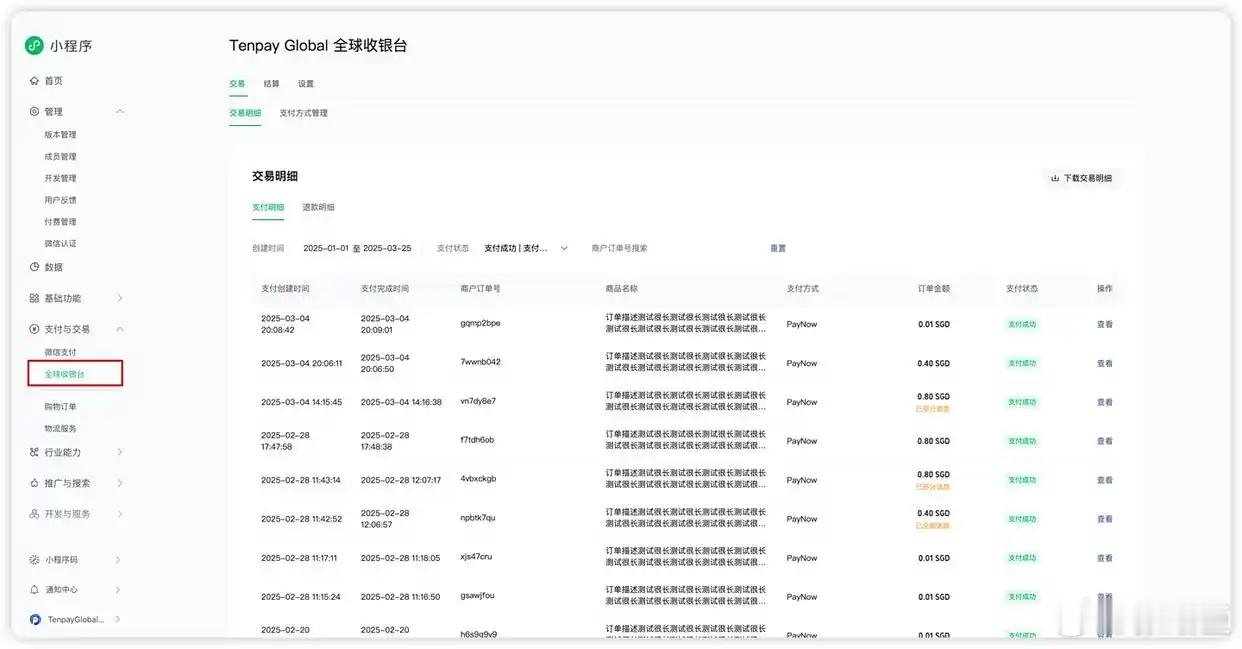Expand 基础功能 with its arrow
Screen dimensions: 1242x649
tap(119, 298)
